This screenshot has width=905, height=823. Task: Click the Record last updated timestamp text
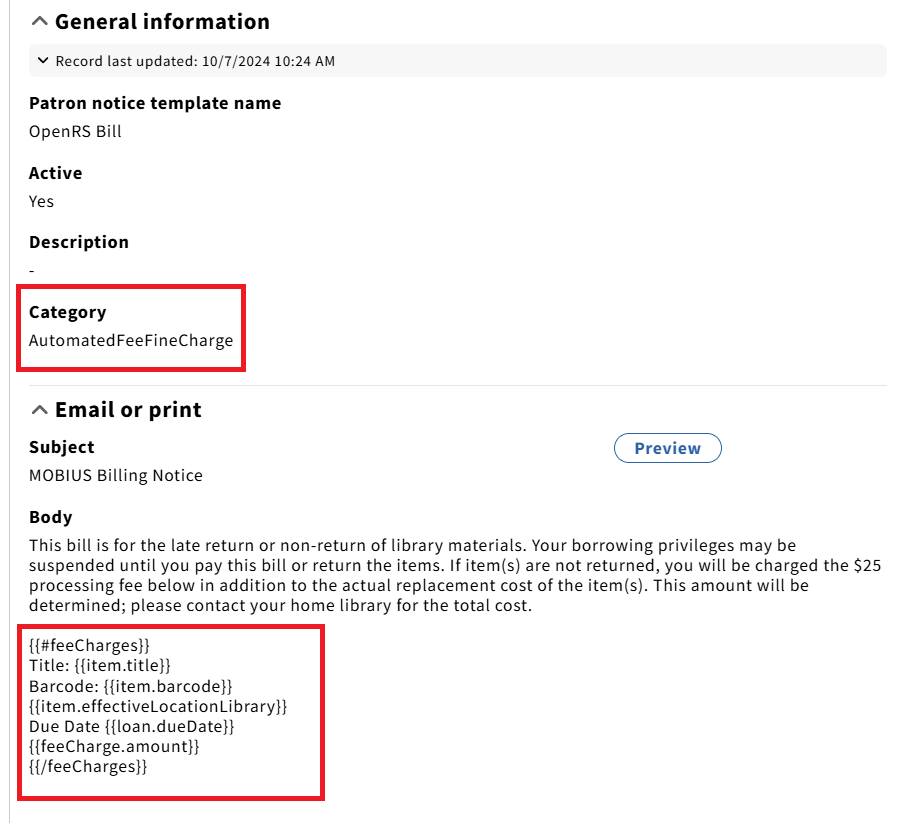195,61
